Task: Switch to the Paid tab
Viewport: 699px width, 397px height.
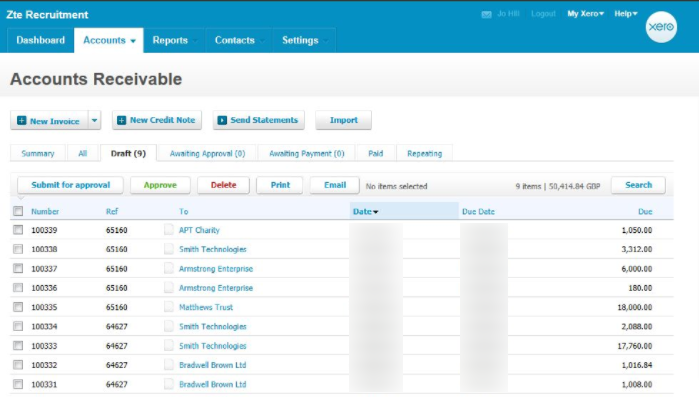Action: tap(375, 153)
